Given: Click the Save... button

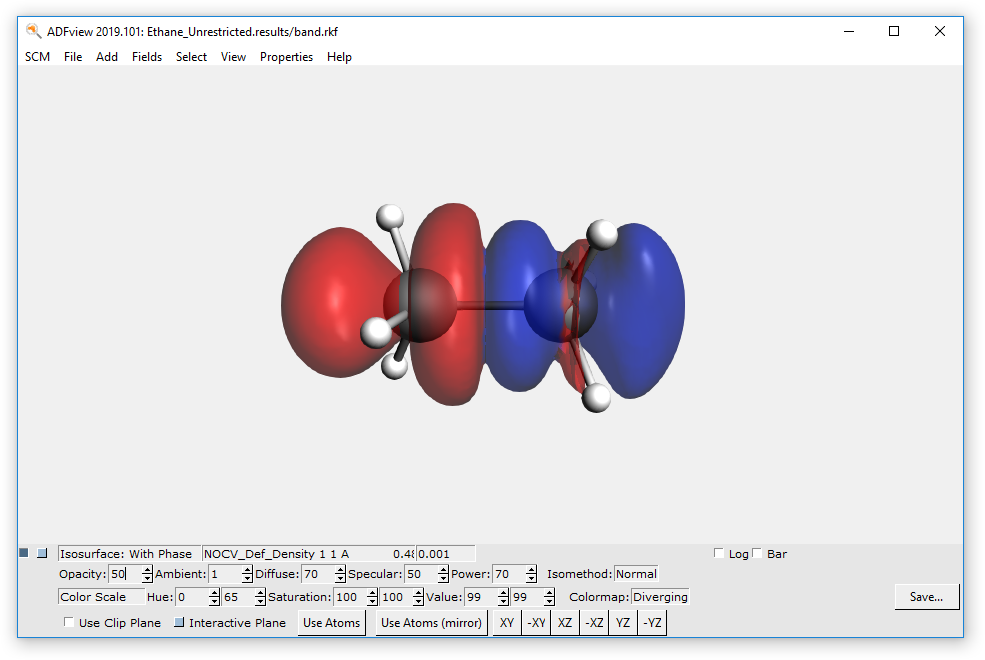Looking at the screenshot, I should point(926,596).
